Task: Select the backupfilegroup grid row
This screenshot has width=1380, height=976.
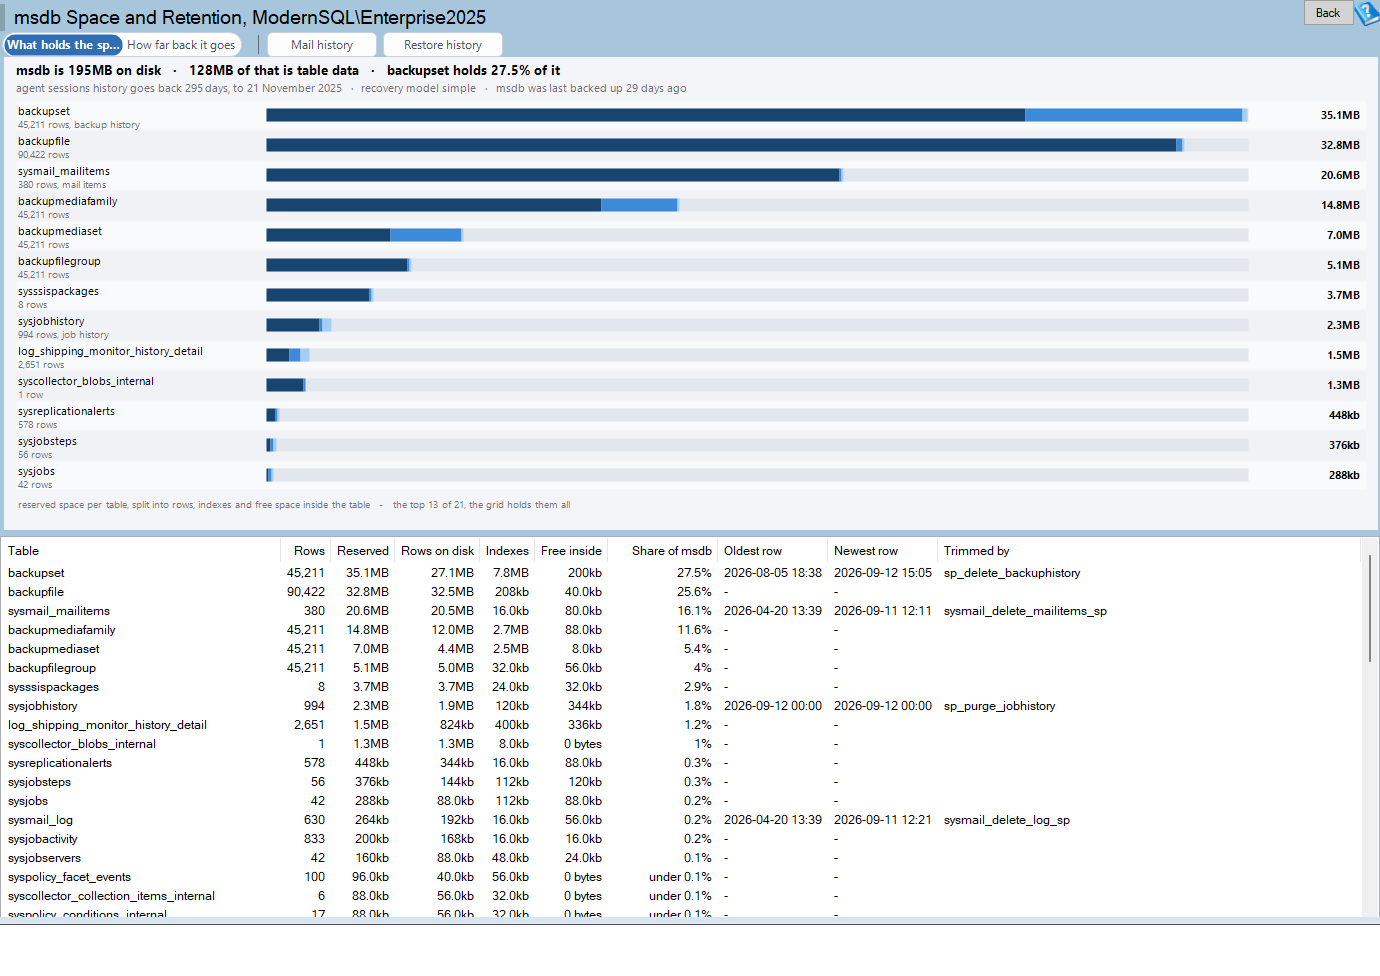Action: coord(682,668)
